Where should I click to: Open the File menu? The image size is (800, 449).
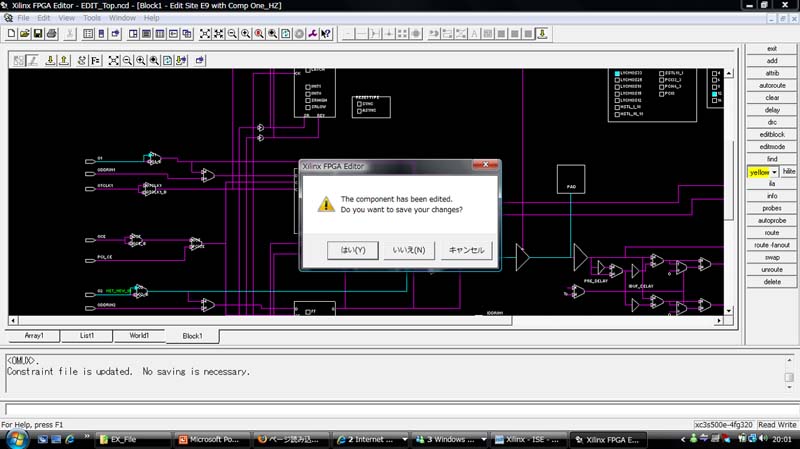click(x=23, y=18)
